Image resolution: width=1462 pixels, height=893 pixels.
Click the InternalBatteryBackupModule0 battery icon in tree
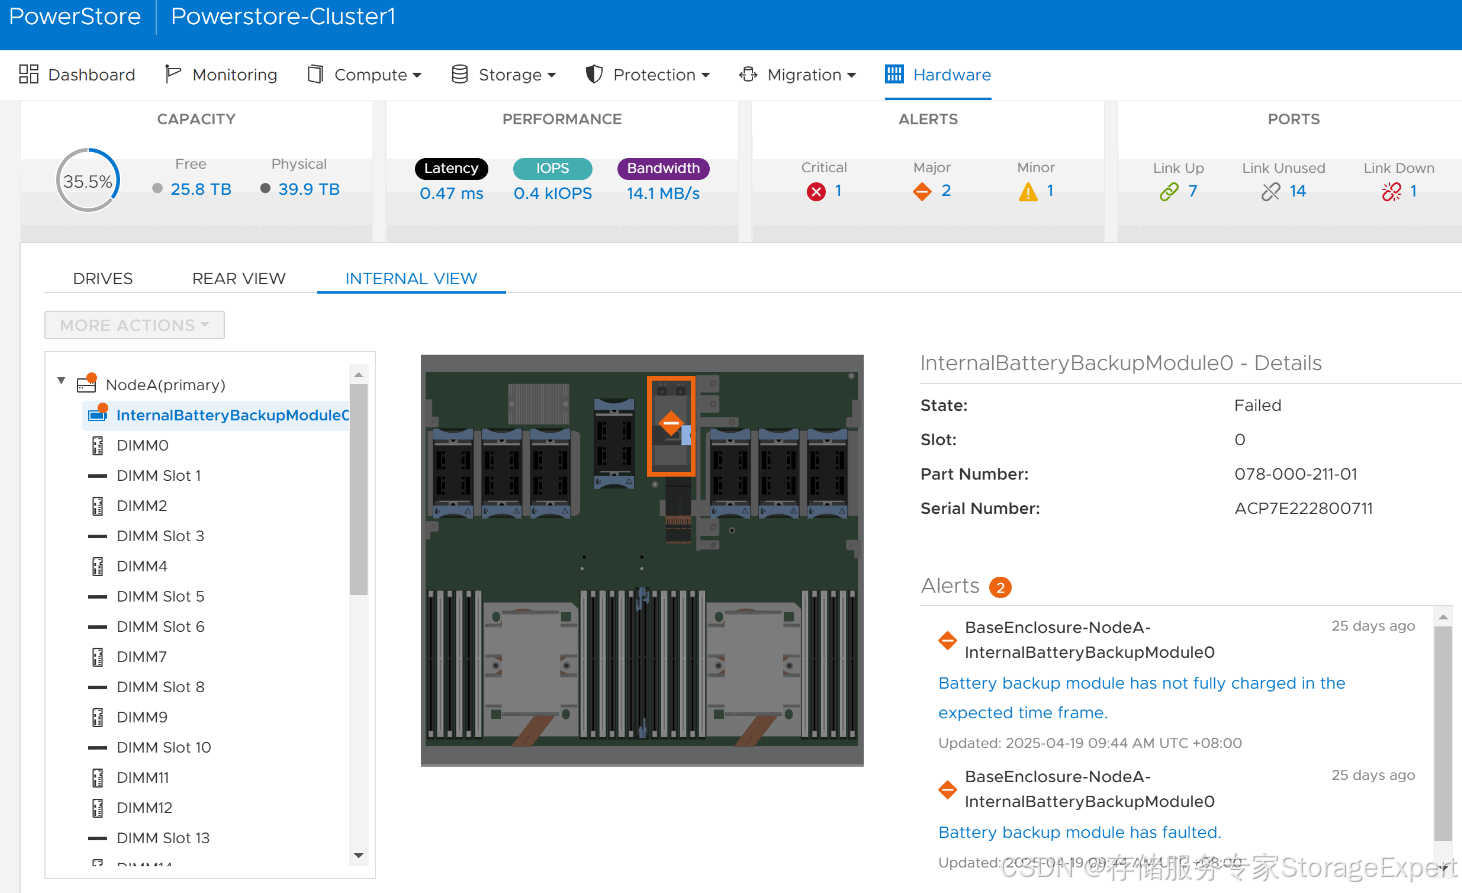97,414
